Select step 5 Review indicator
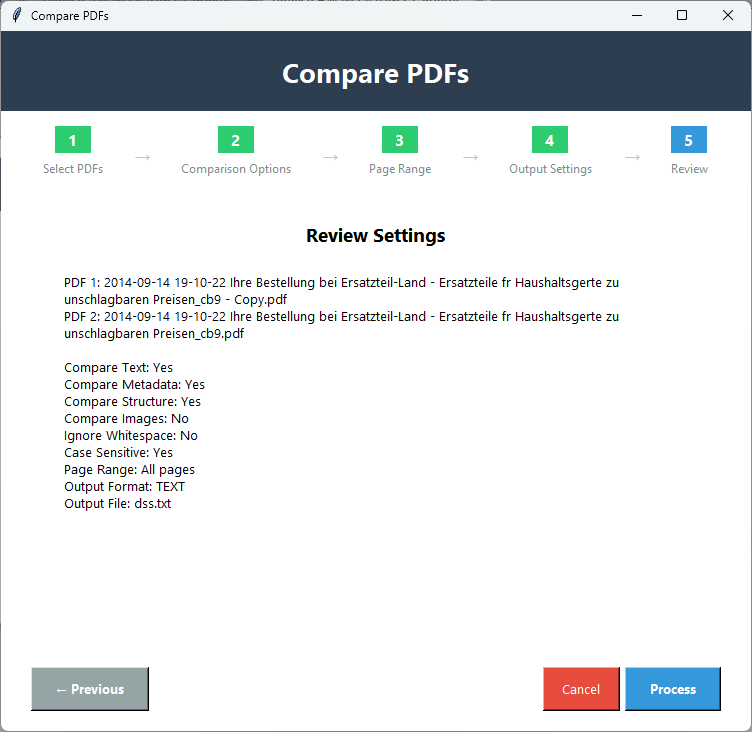Viewport: 752px width, 732px height. 689,140
